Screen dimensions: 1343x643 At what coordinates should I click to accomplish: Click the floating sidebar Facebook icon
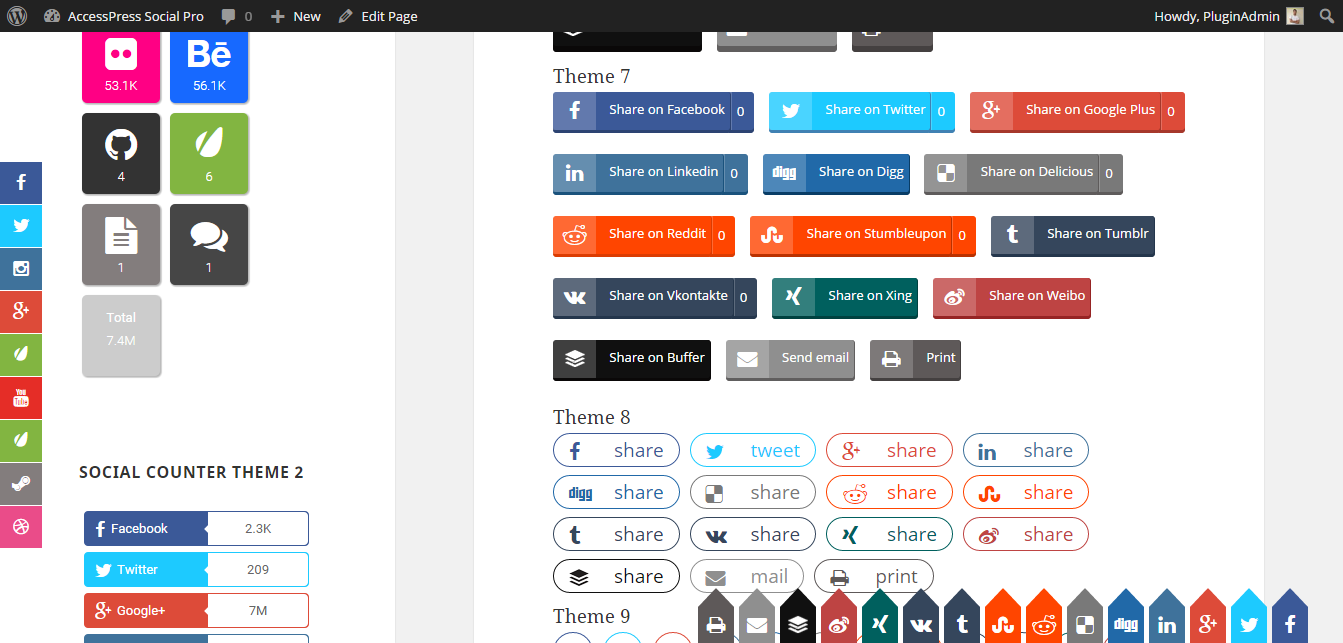click(21, 183)
